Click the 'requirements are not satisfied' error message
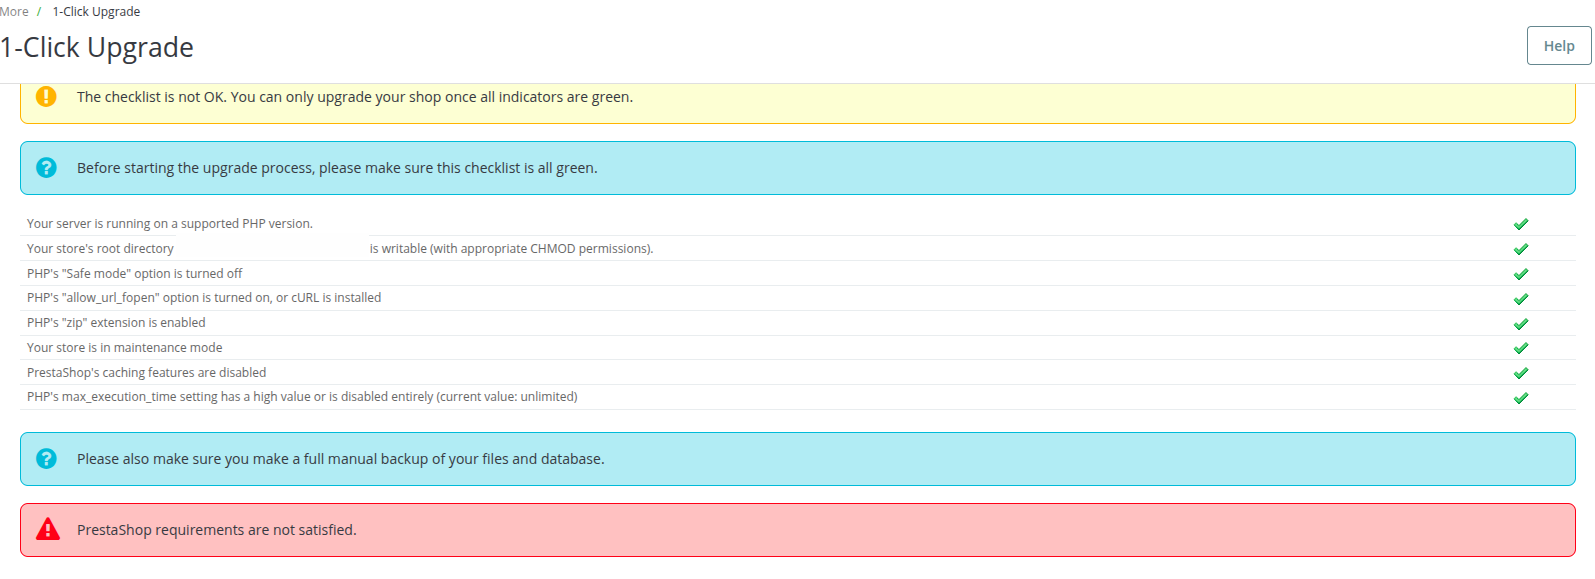 tap(216, 530)
